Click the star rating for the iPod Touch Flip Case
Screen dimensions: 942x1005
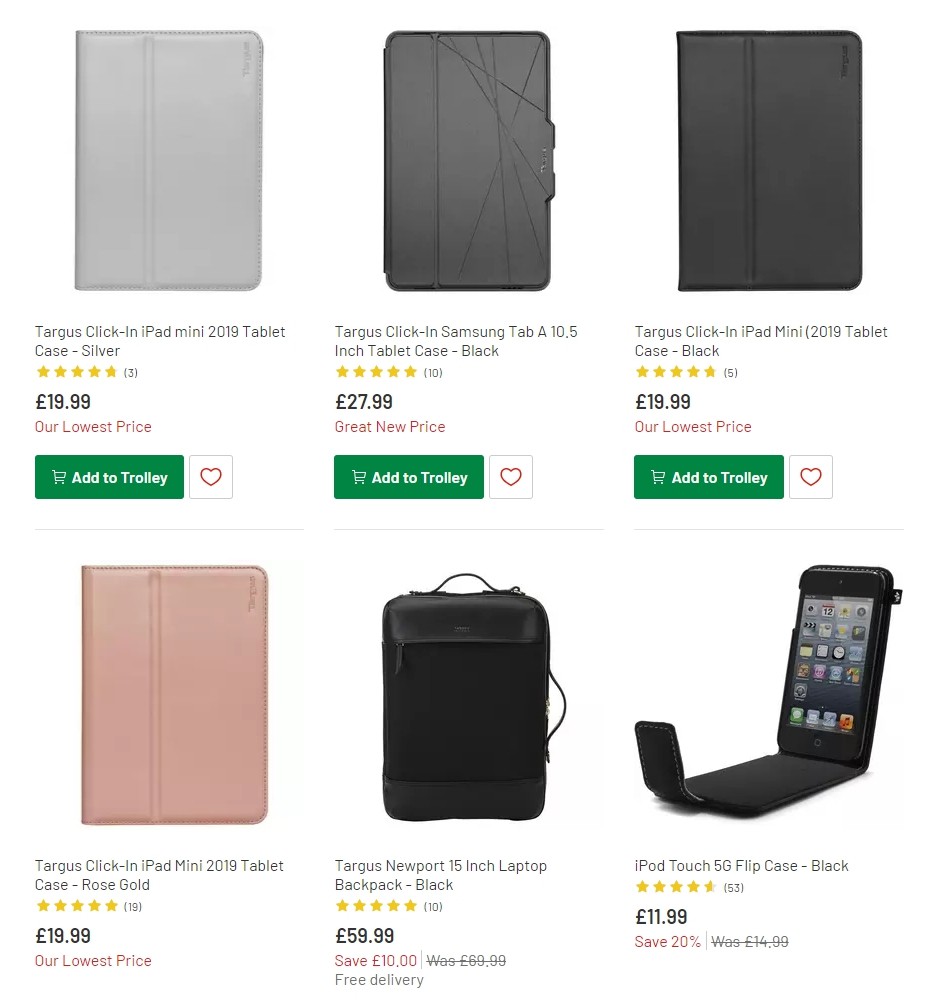pos(677,887)
